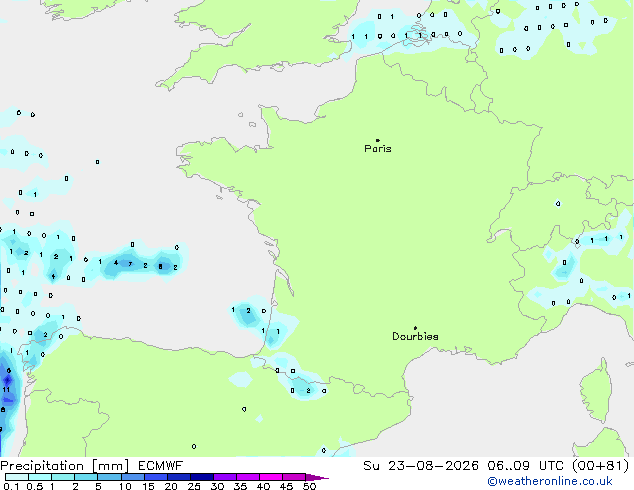Click the 06..09 UTC time text
The width and height of the screenshot is (634, 490).
(526, 466)
